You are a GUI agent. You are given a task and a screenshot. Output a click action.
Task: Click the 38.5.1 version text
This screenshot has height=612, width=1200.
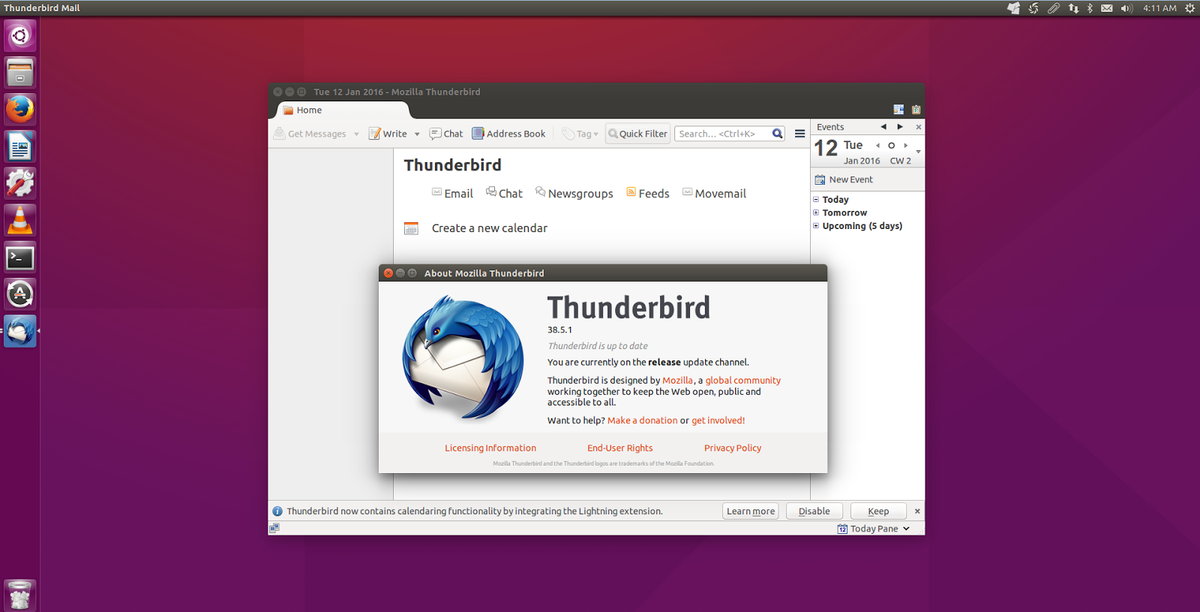[559, 329]
